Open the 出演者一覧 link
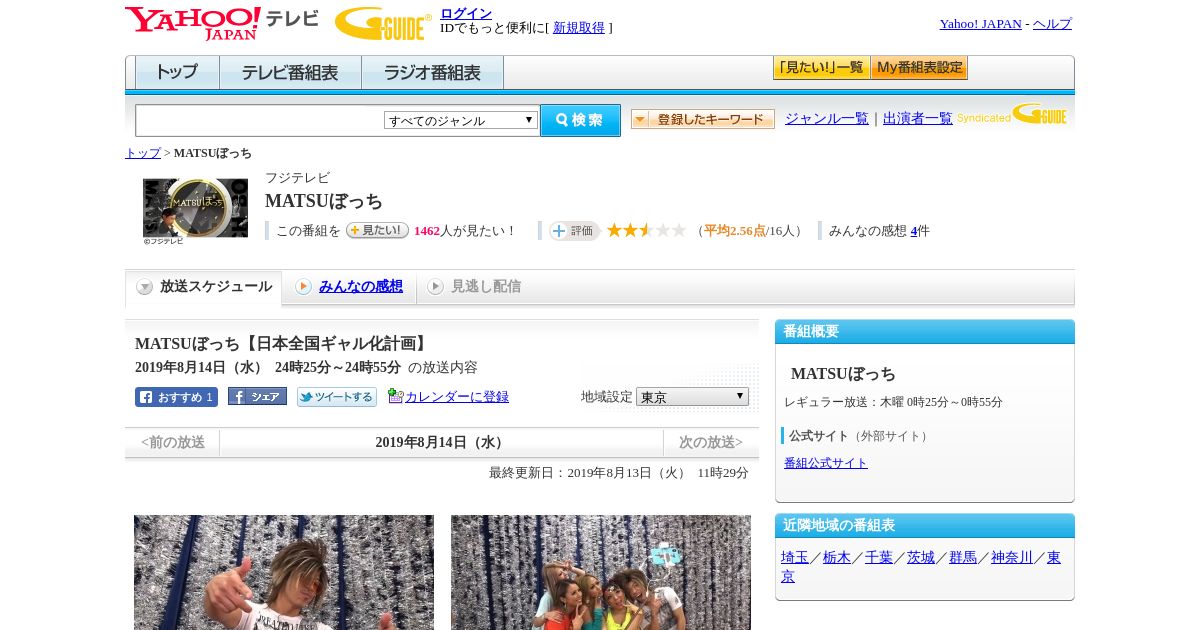The image size is (1200, 630). coord(917,119)
